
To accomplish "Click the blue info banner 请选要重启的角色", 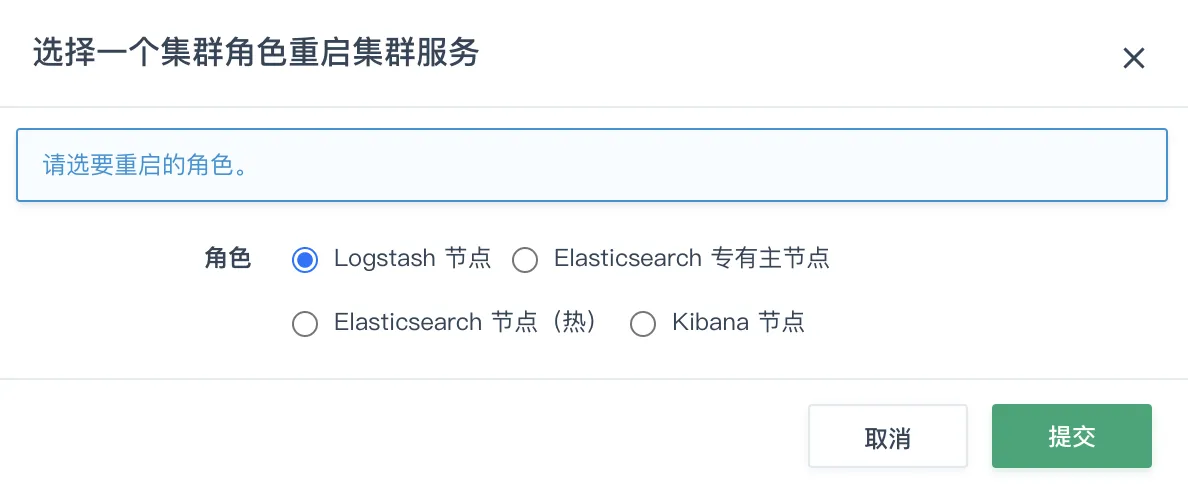I will [592, 165].
